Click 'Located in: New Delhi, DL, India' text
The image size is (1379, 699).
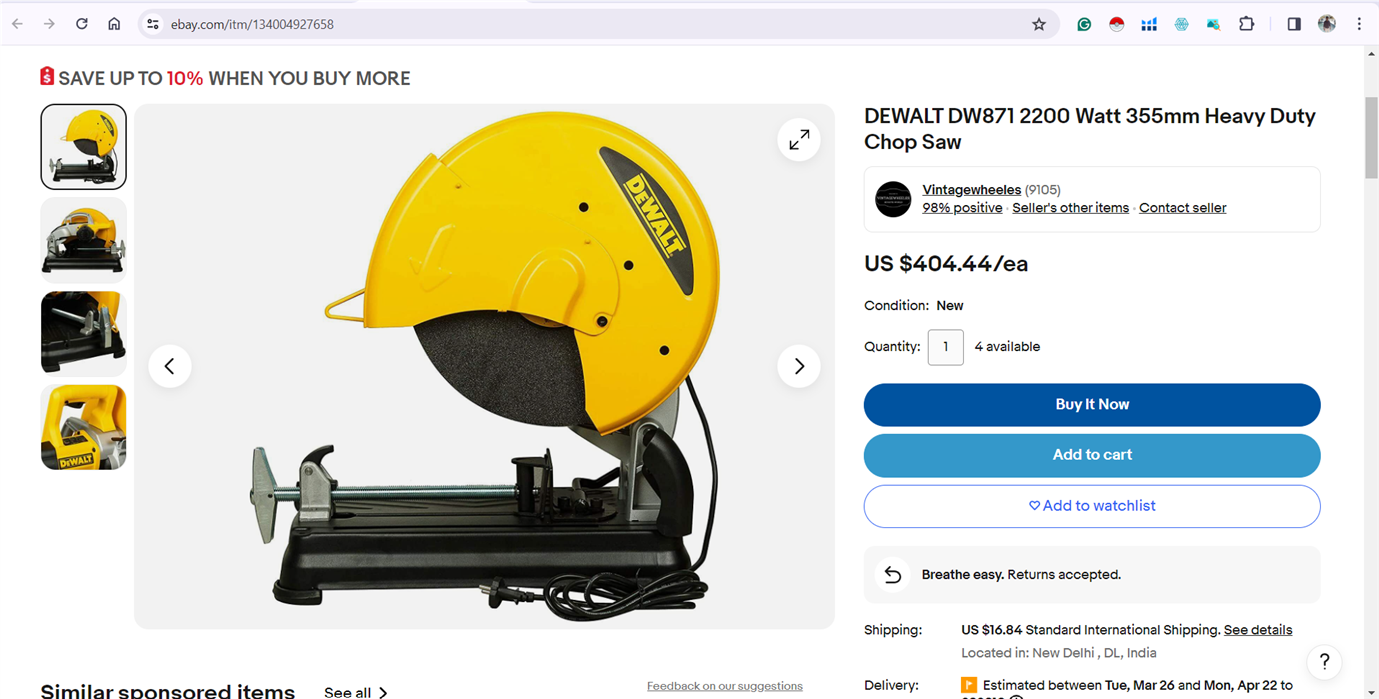coord(1059,653)
